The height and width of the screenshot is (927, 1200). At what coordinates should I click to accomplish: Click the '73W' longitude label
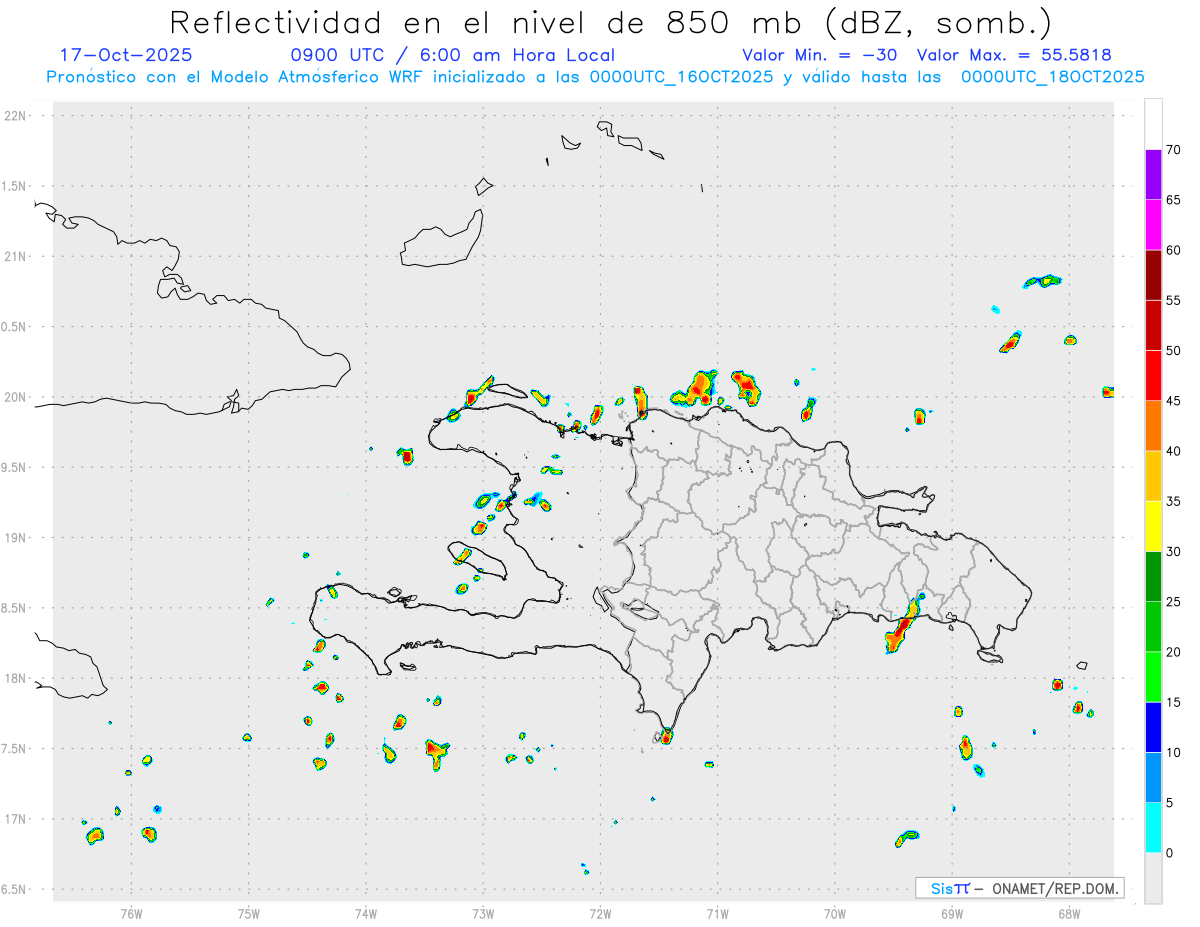(x=483, y=913)
